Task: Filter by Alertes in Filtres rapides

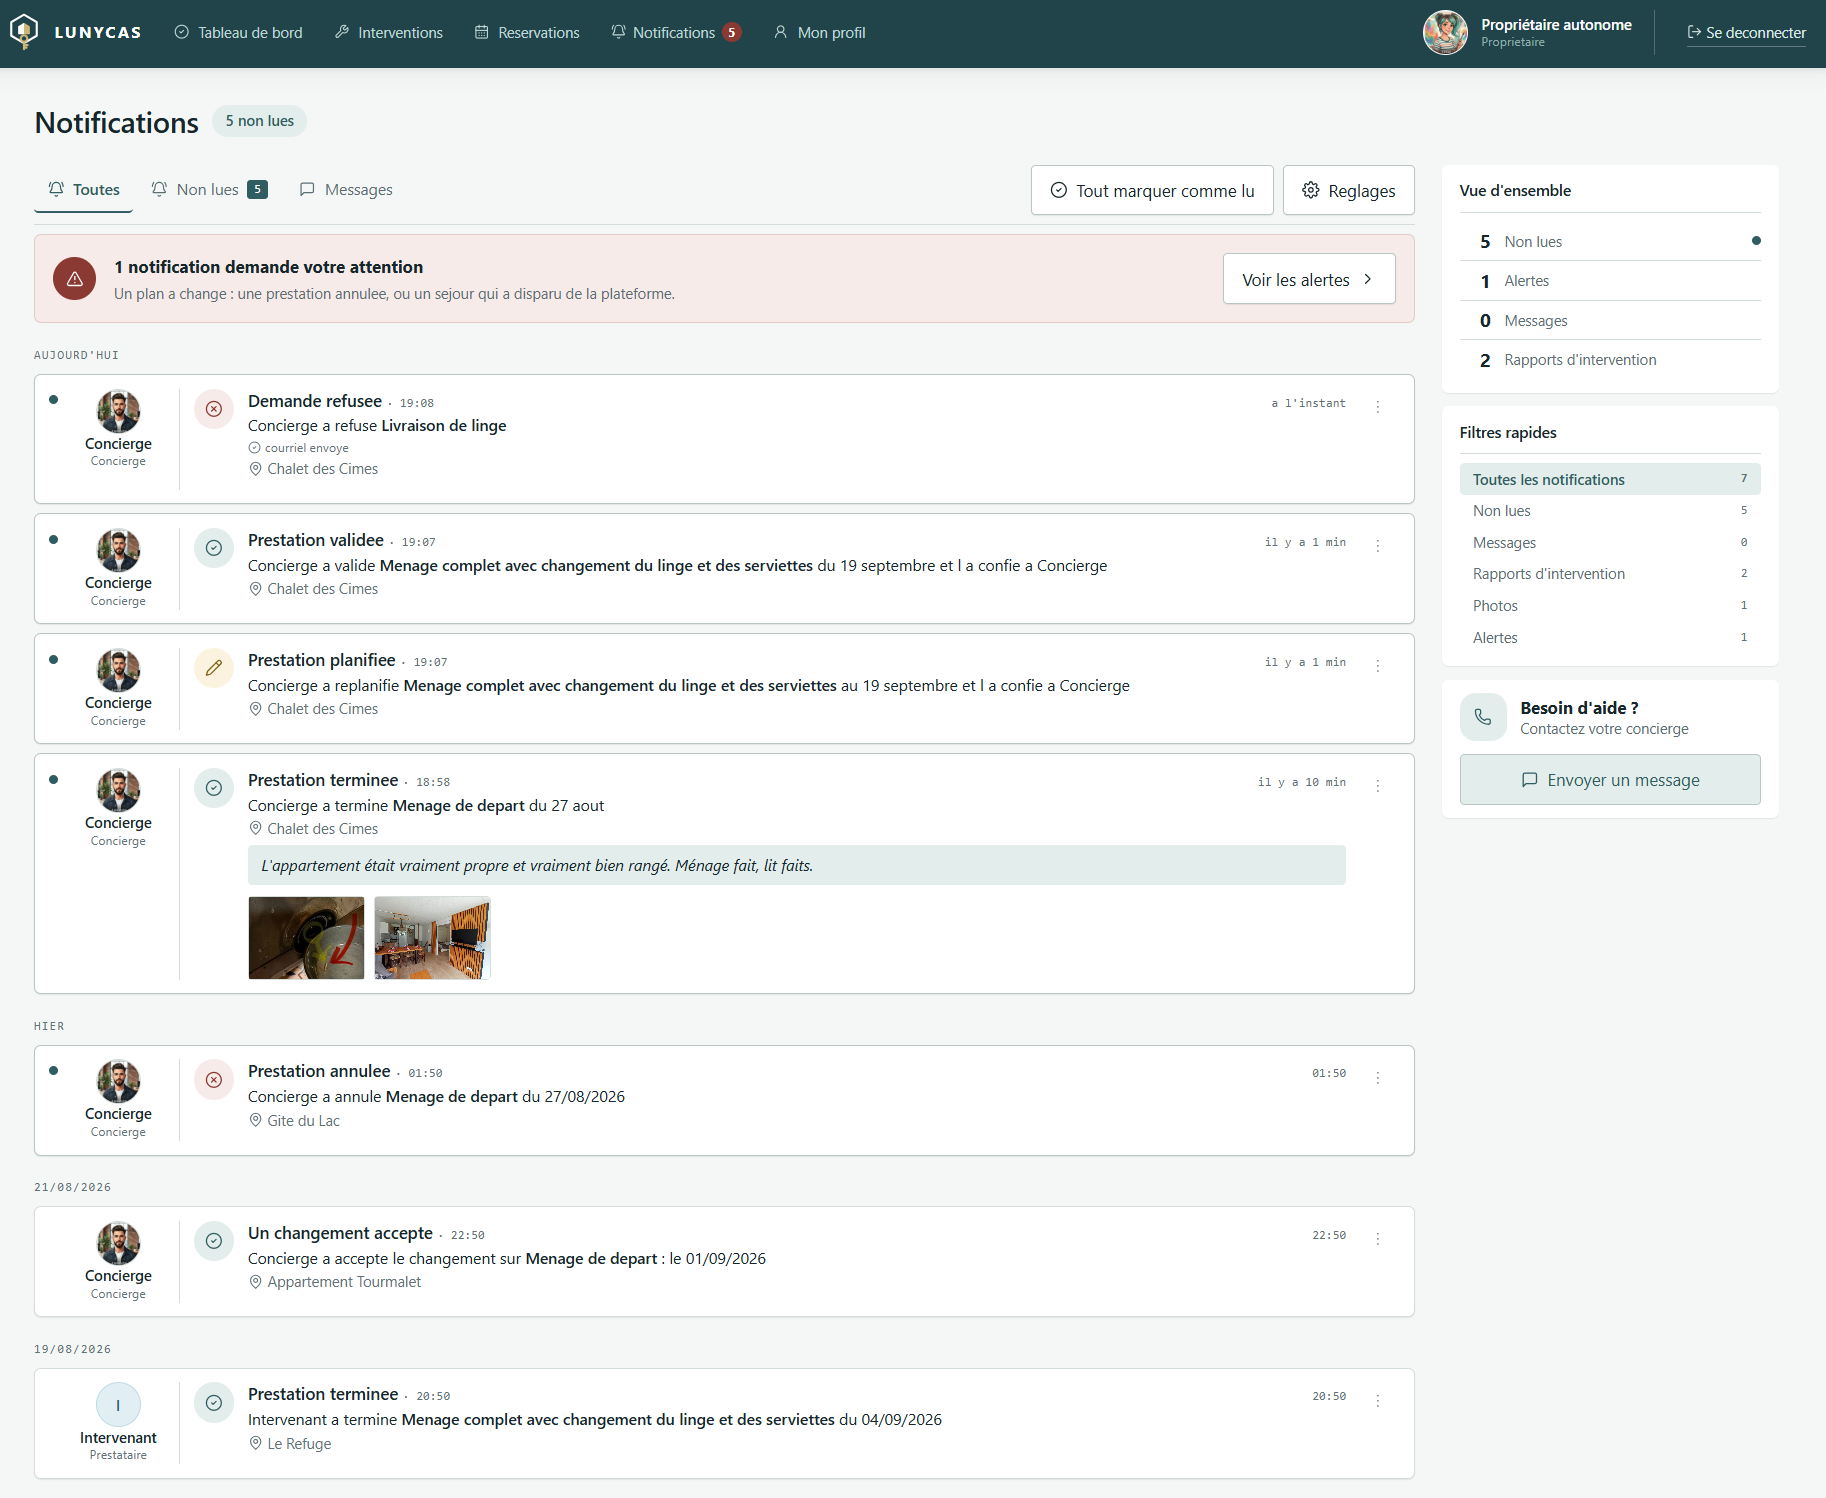Action: click(1610, 638)
